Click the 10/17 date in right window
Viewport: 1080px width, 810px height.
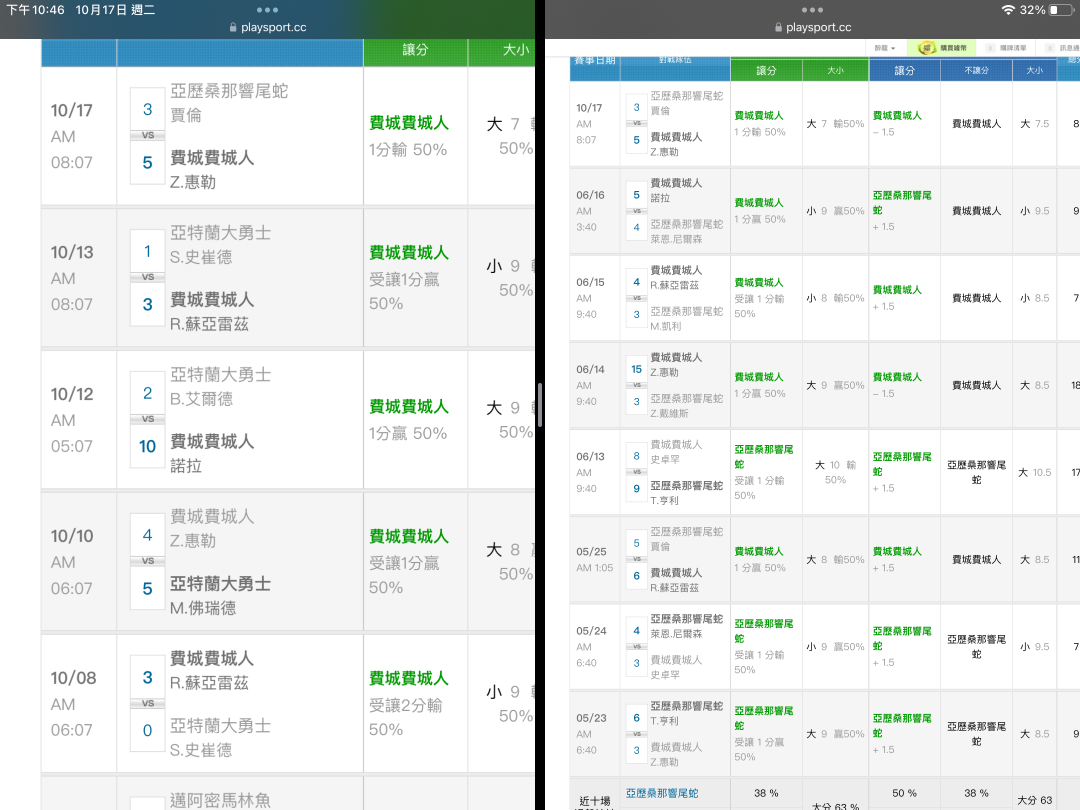click(589, 108)
